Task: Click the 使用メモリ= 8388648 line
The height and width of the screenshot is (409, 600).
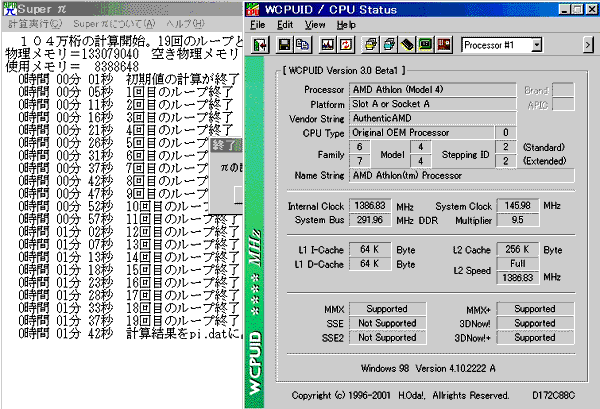Action: pos(72,67)
